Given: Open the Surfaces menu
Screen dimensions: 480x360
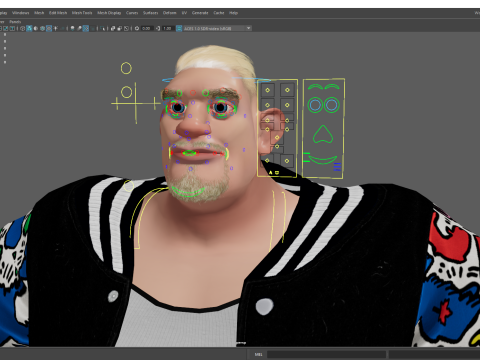Looking at the screenshot, I should [150, 13].
